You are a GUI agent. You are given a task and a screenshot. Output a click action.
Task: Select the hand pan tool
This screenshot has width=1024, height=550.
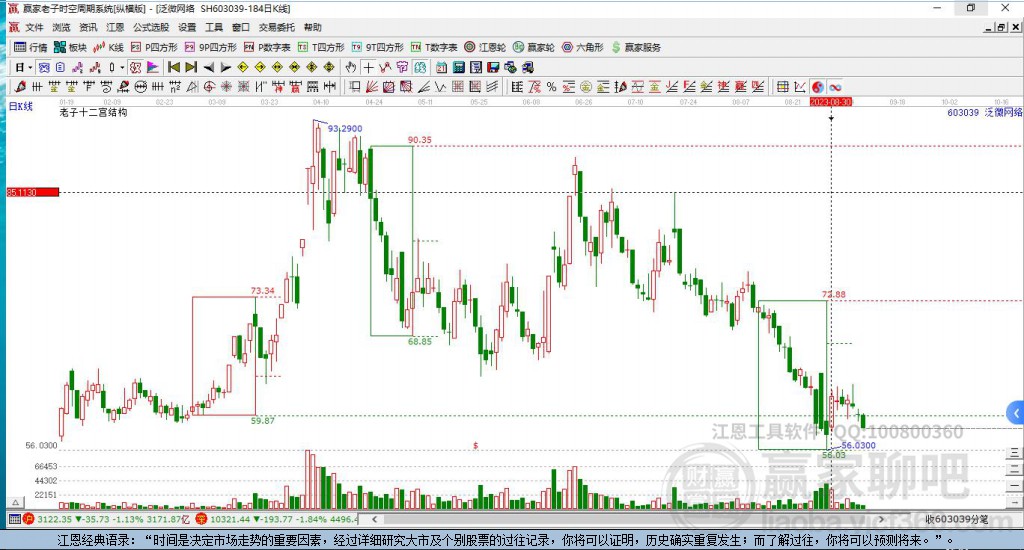[351, 67]
